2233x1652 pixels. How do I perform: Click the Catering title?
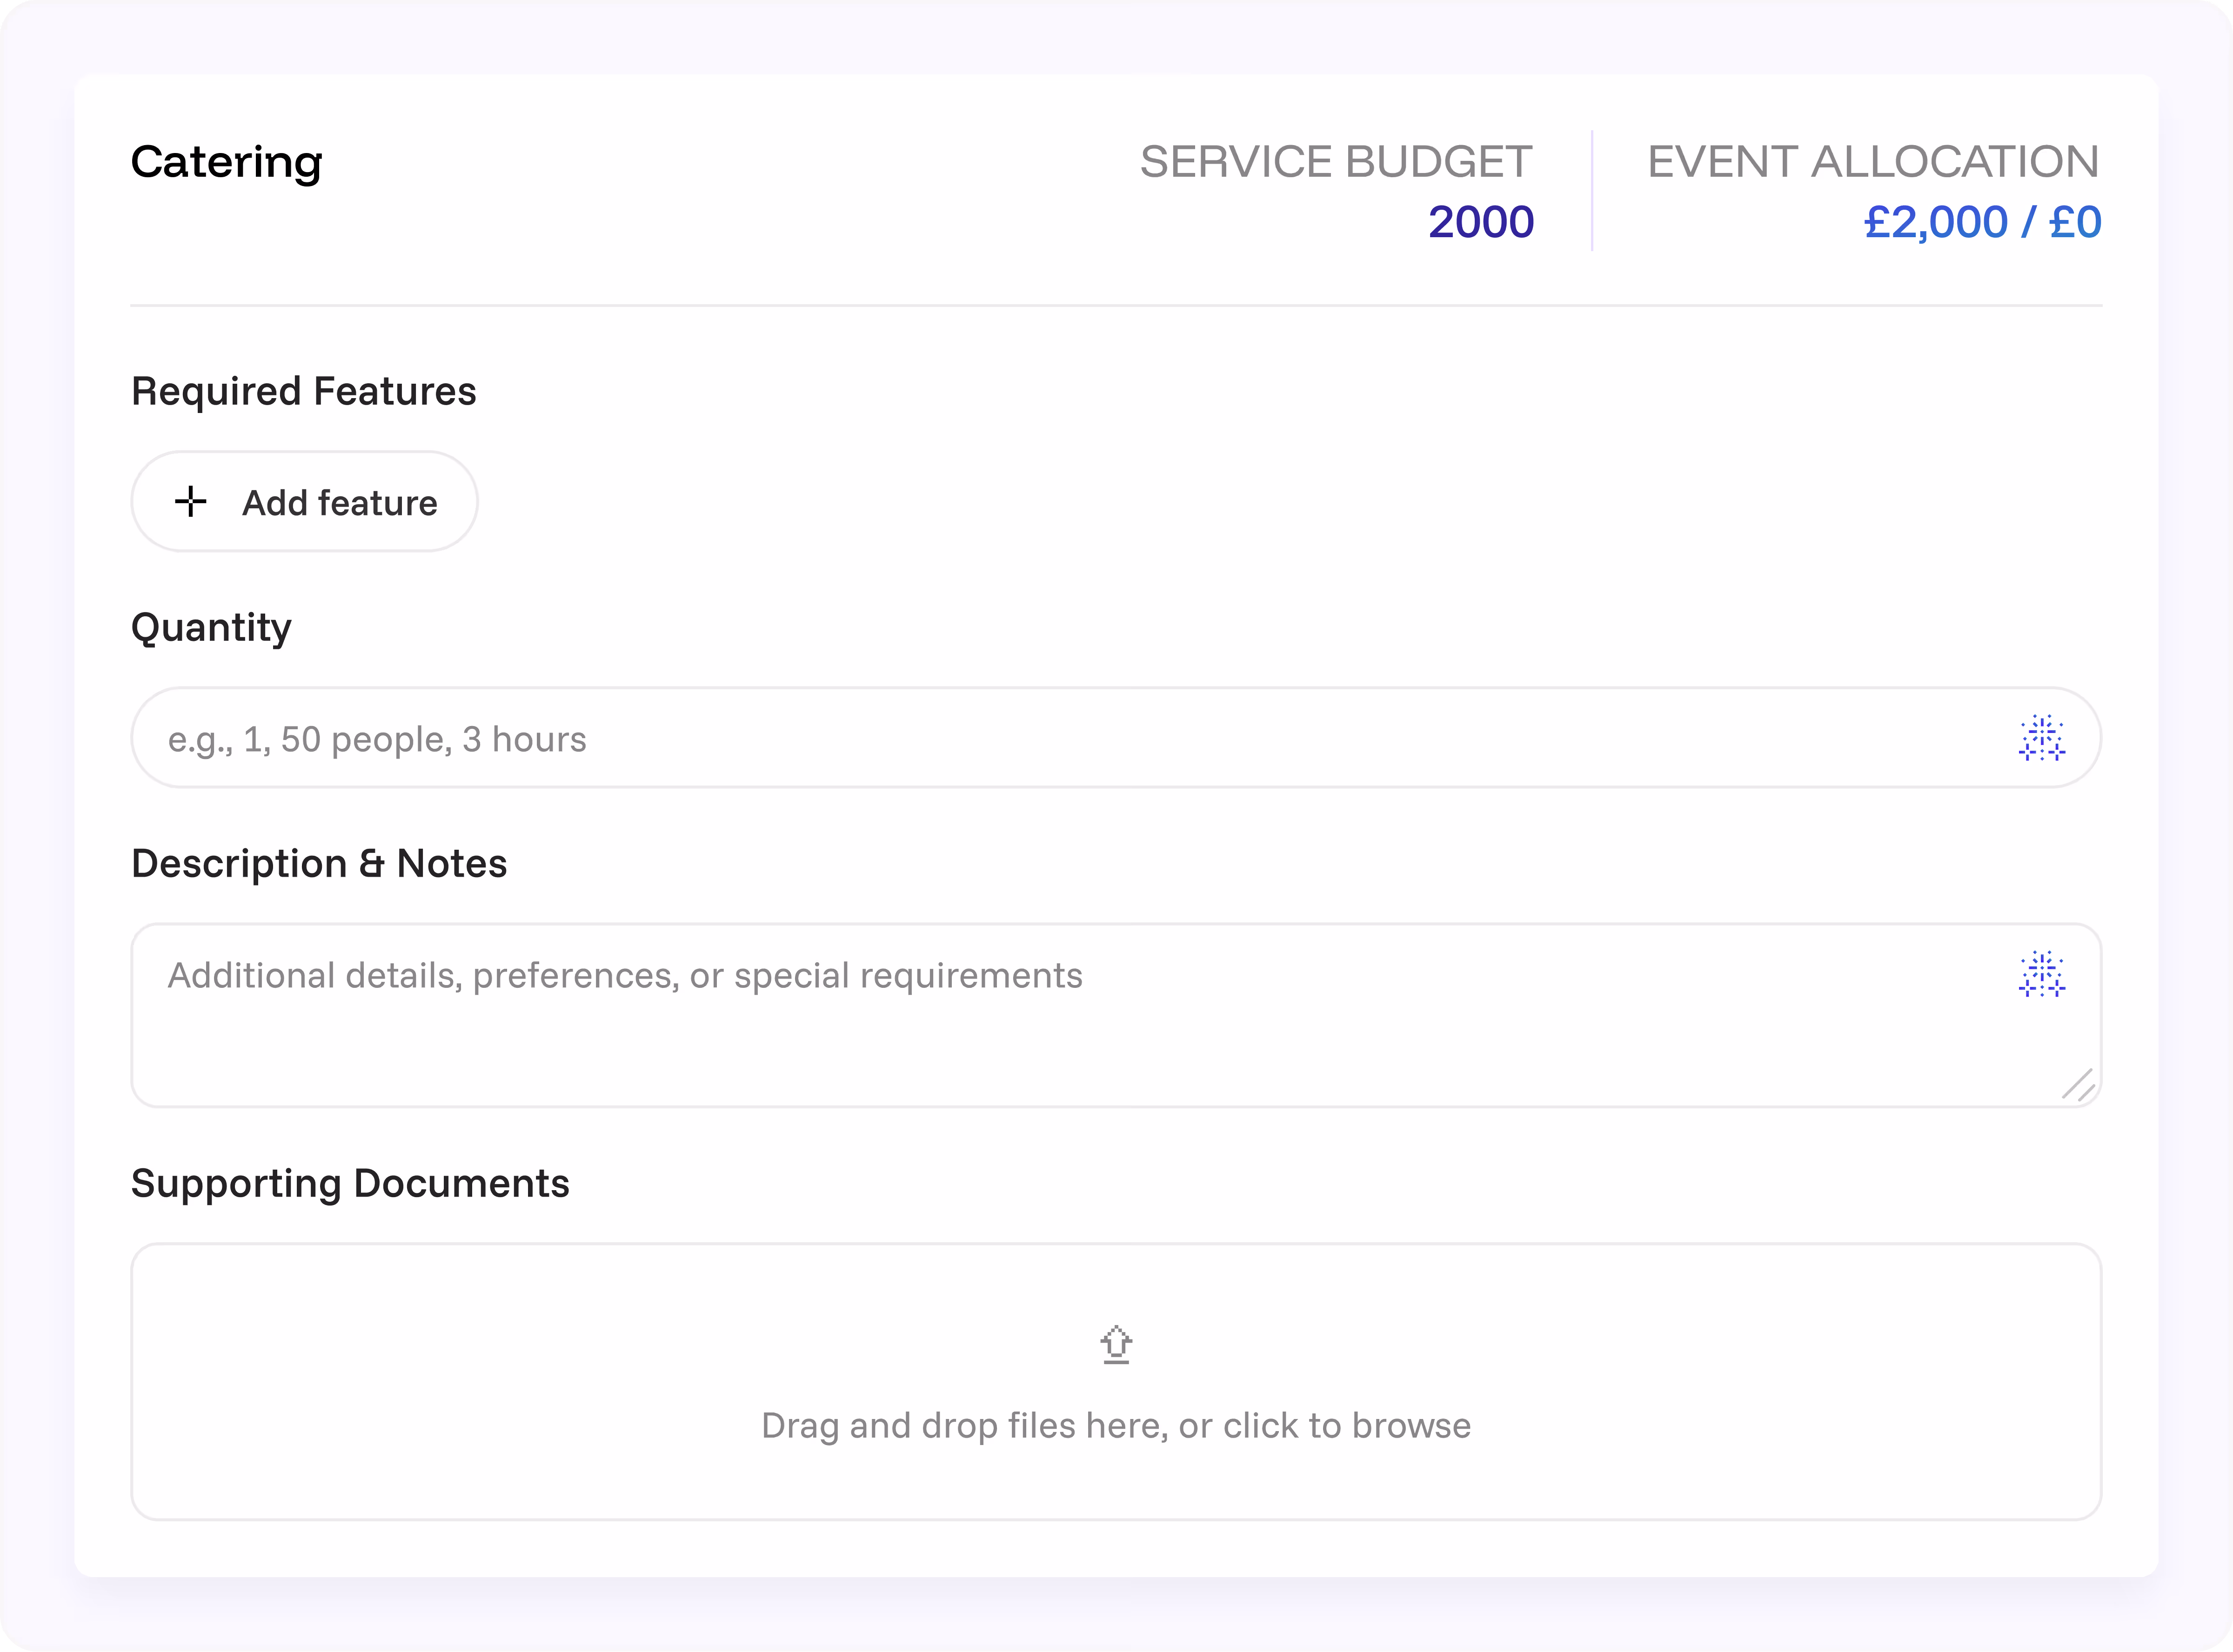(x=227, y=162)
